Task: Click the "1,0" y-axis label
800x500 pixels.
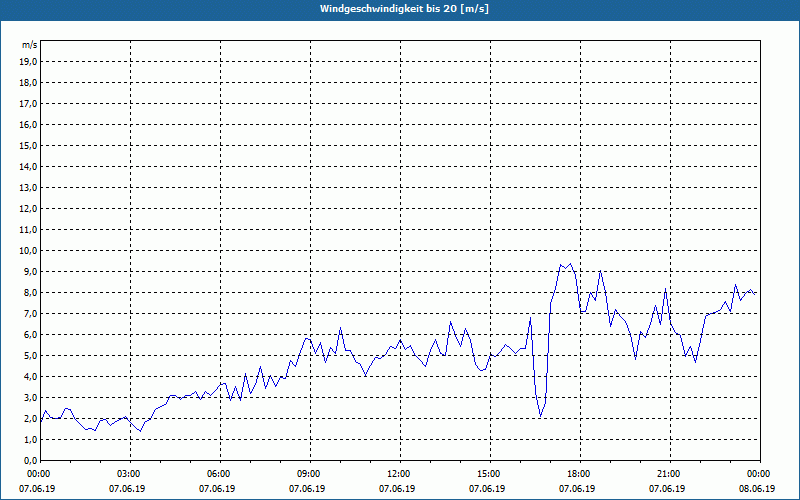Action: tap(30, 440)
